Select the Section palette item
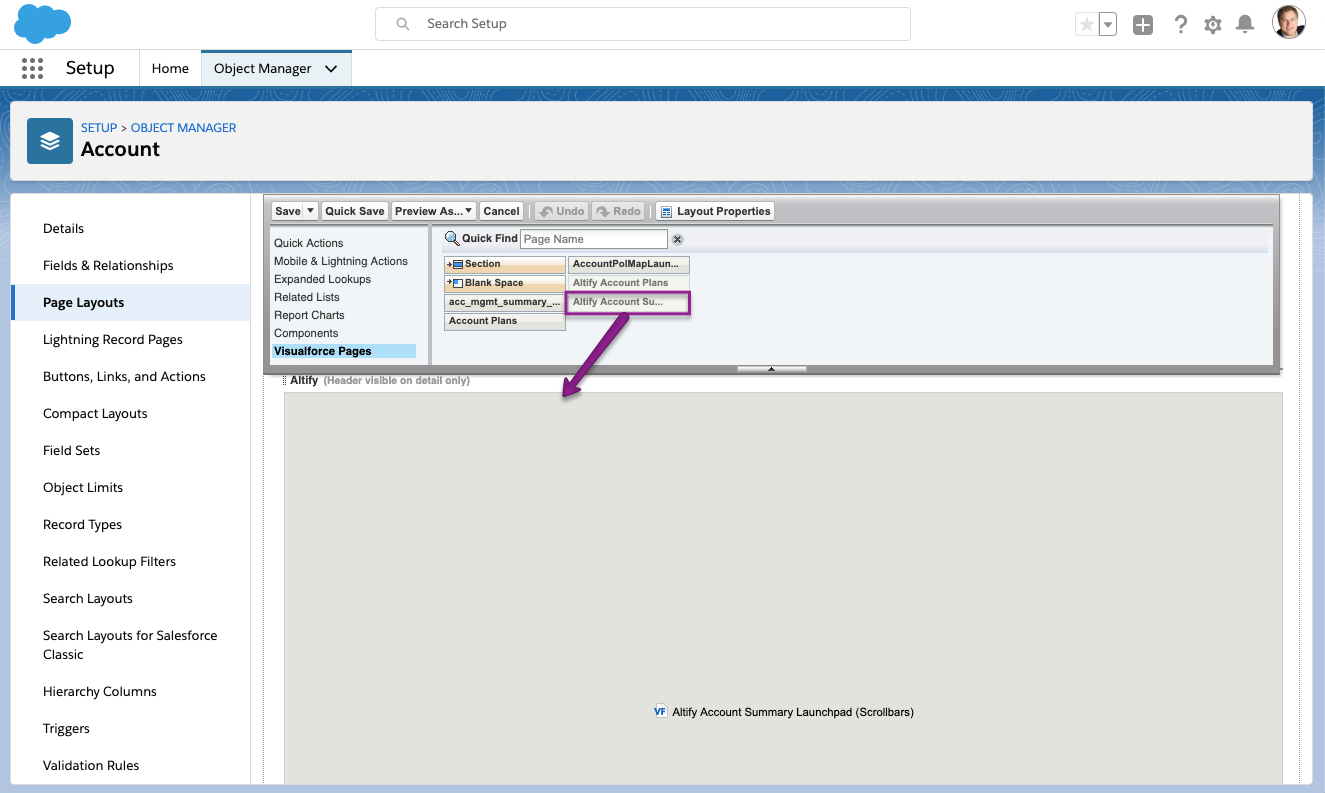The width and height of the screenshot is (1325, 793). click(505, 264)
